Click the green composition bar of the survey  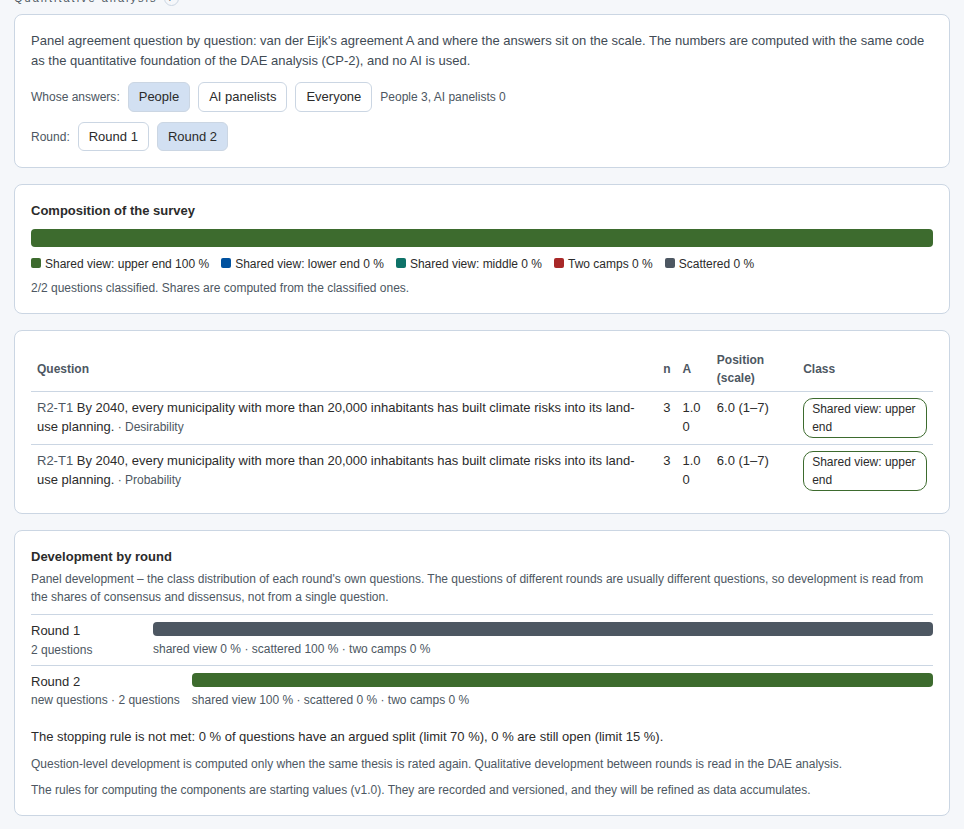[482, 238]
